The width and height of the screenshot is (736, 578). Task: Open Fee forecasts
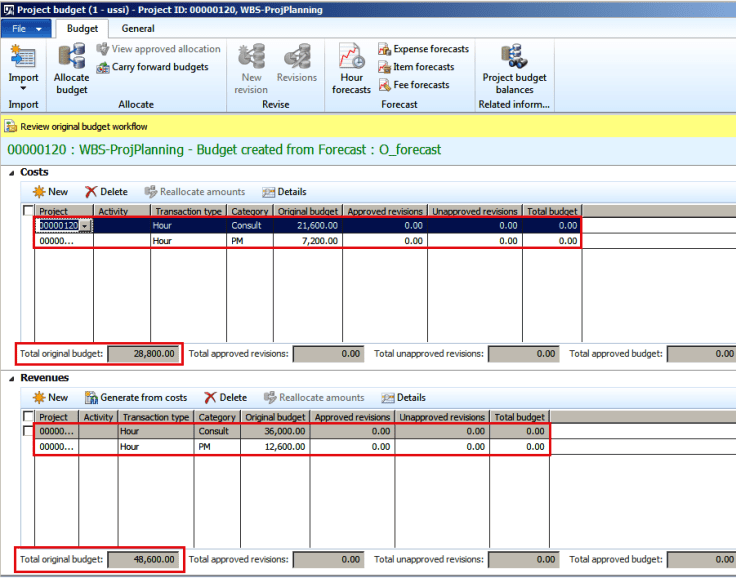385,85
